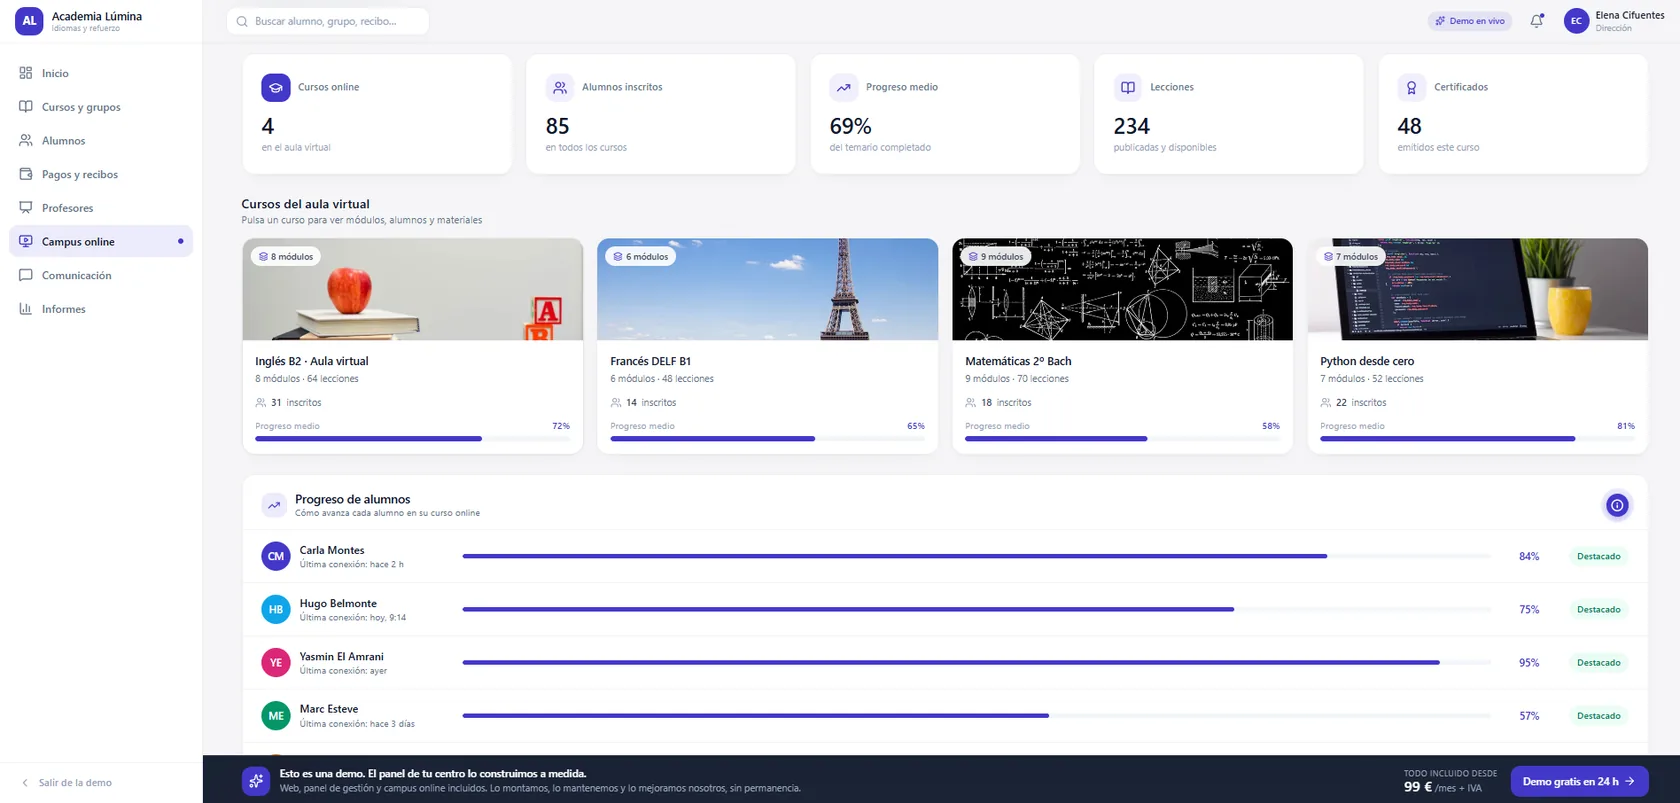1680x803 pixels.
Task: Open Pagos y recibos page
Action: (x=100, y=174)
